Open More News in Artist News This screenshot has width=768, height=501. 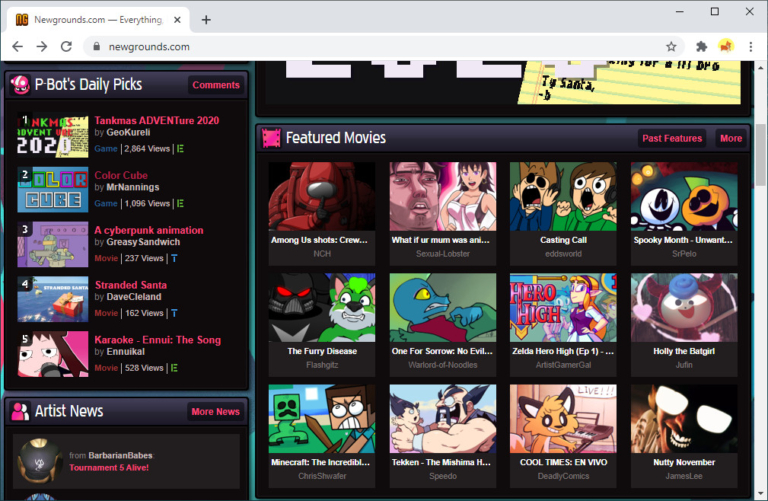tap(215, 411)
